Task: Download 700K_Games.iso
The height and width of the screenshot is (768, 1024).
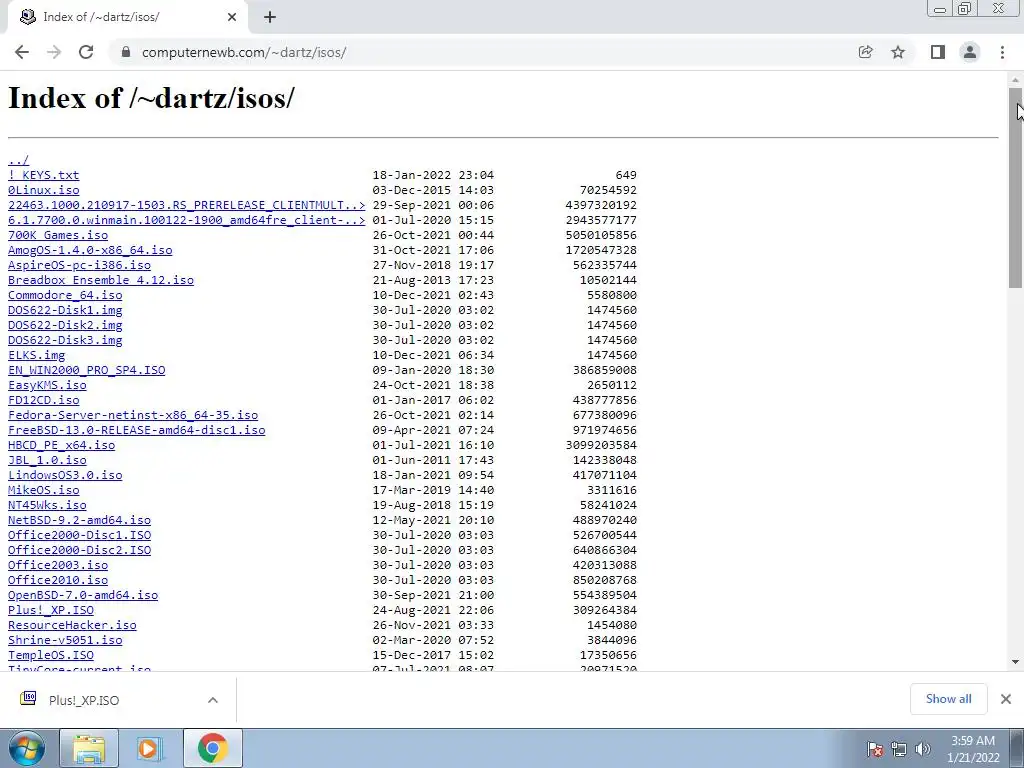Action: (58, 235)
